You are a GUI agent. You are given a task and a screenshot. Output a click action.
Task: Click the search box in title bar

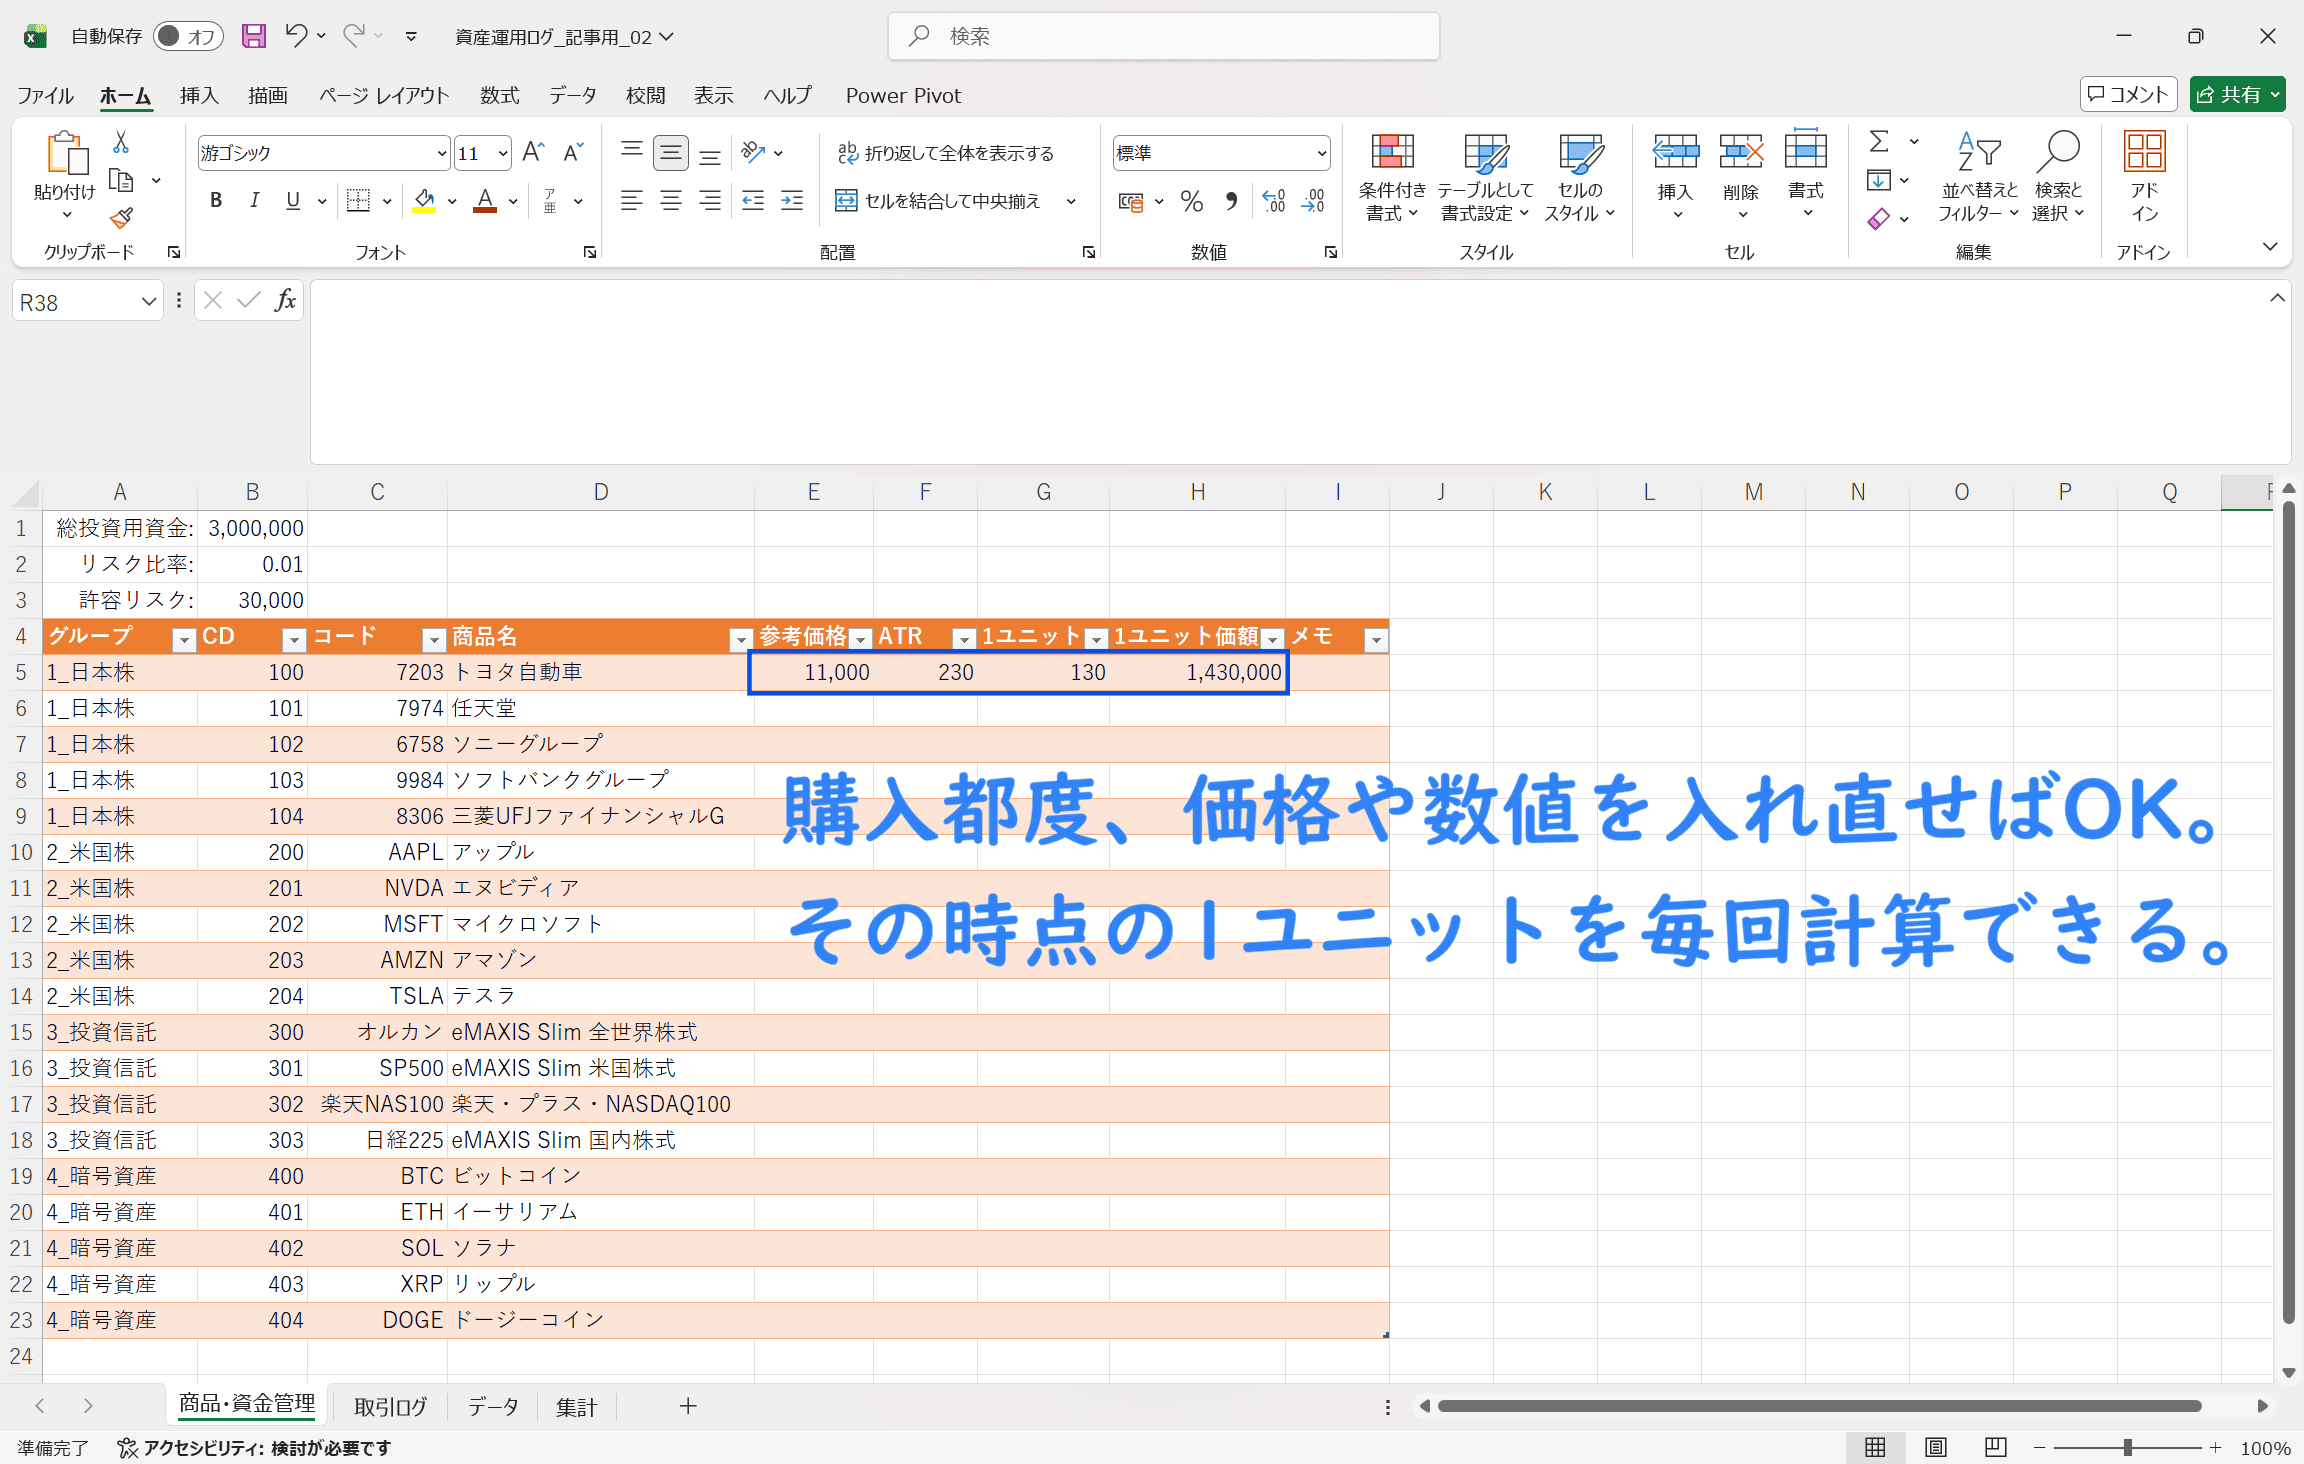pos(1163,37)
